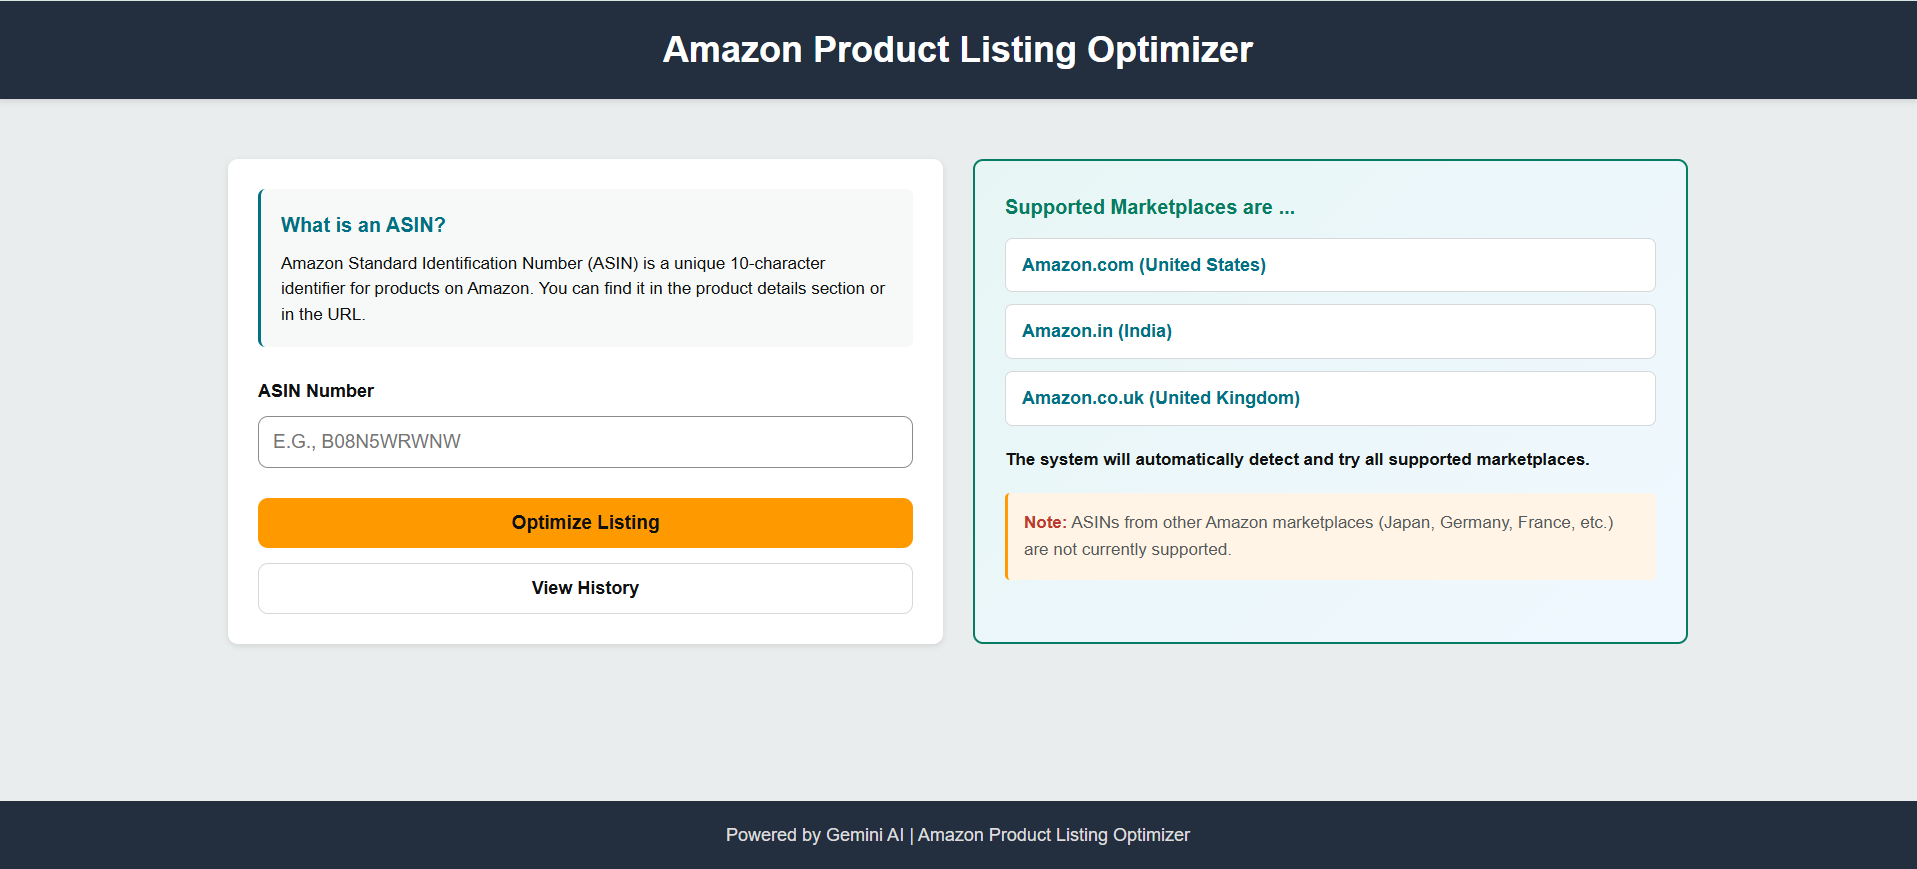The height and width of the screenshot is (869, 1917).
Task: Select the Amazon.in (India) marketplace card
Action: click(x=1329, y=331)
